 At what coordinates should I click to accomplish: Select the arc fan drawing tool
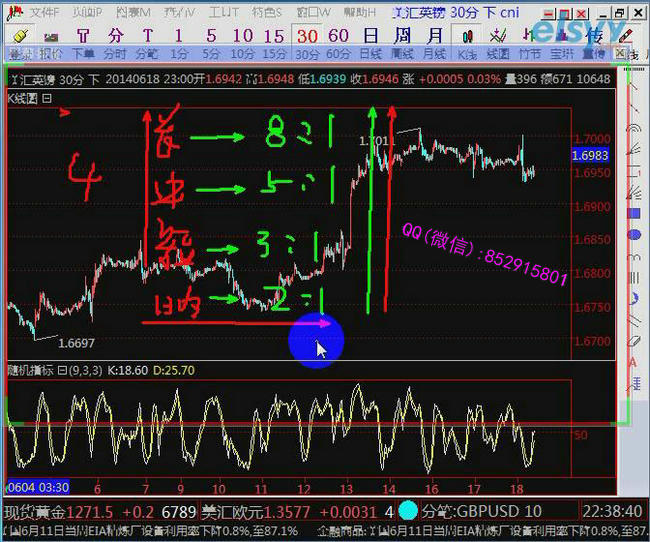(633, 128)
